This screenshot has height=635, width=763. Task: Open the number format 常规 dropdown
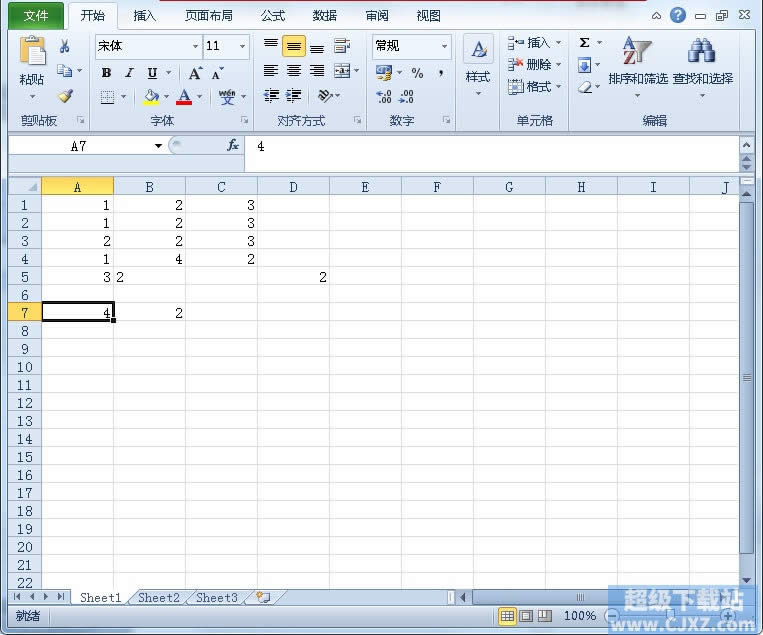coord(444,46)
